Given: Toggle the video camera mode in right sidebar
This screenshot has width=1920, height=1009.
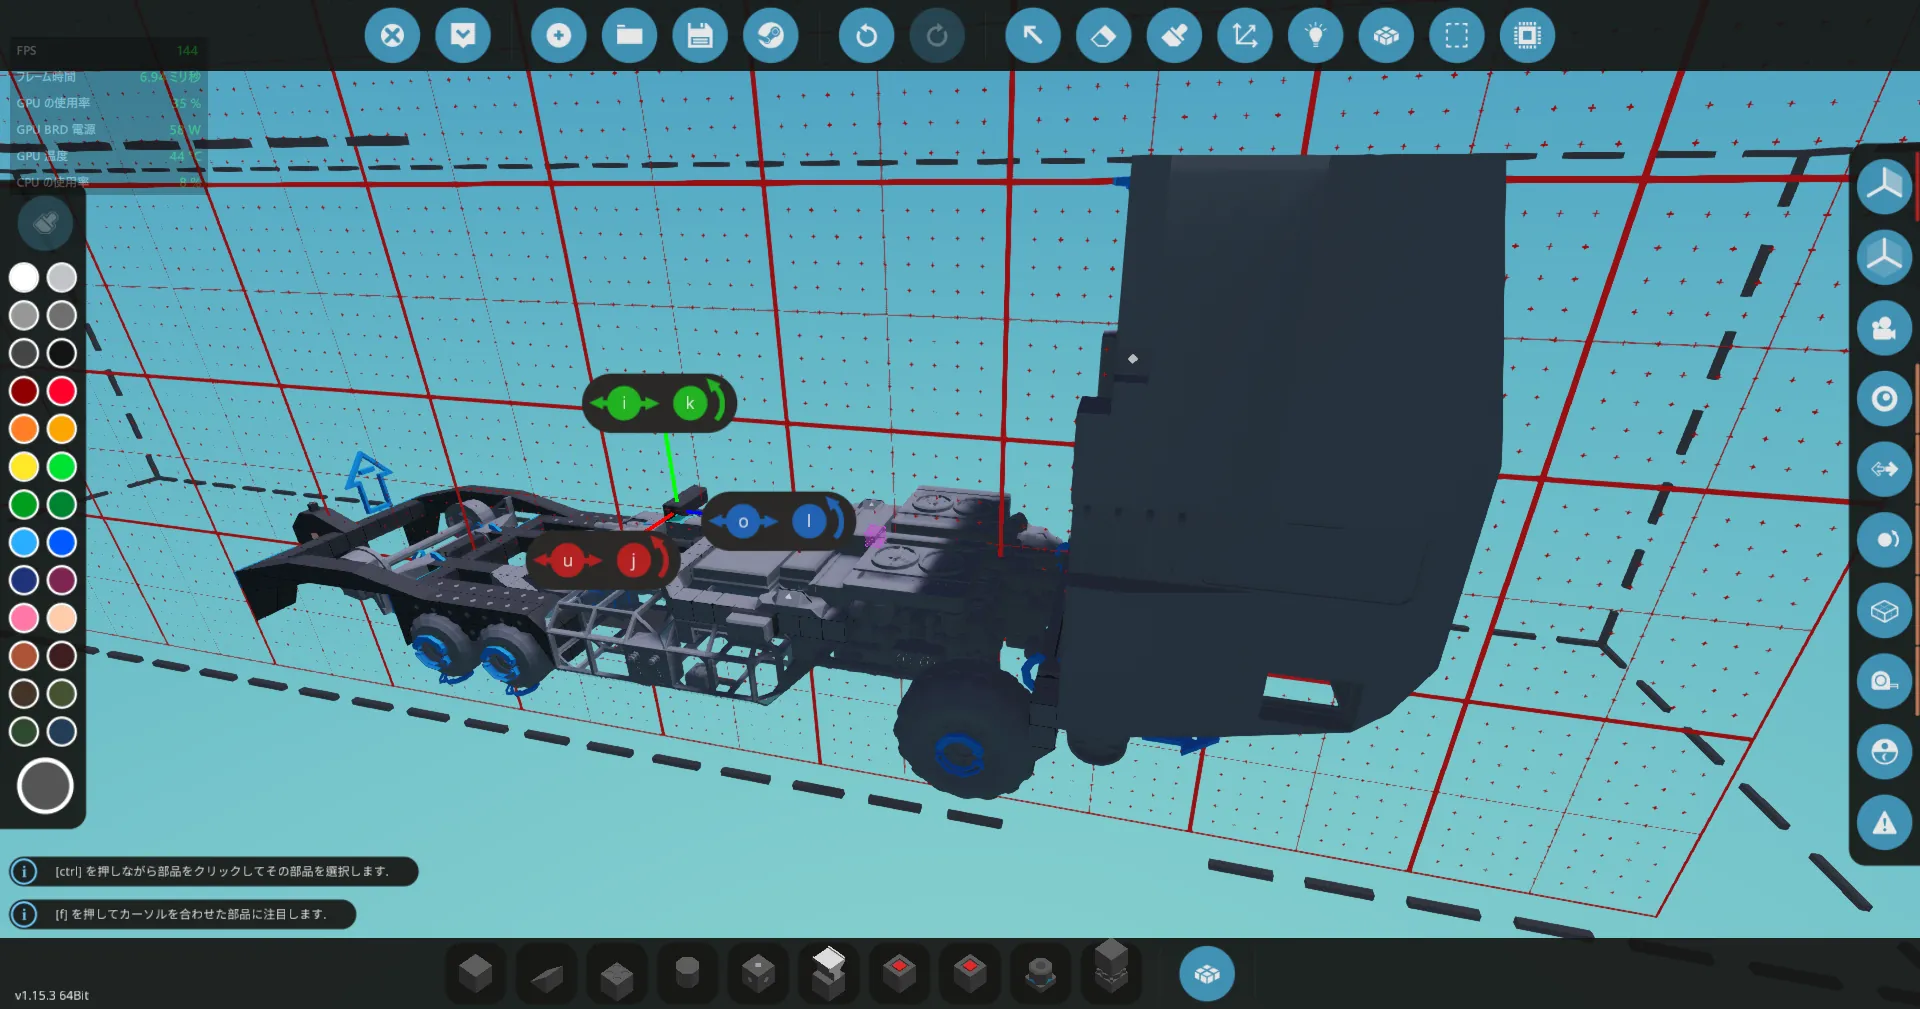Looking at the screenshot, I should tap(1884, 328).
